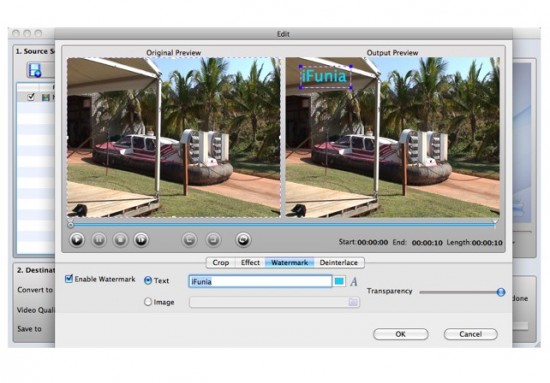Viewport: 550px width, 383px height.
Task: Click the image watermark path field
Action: [x=274, y=302]
